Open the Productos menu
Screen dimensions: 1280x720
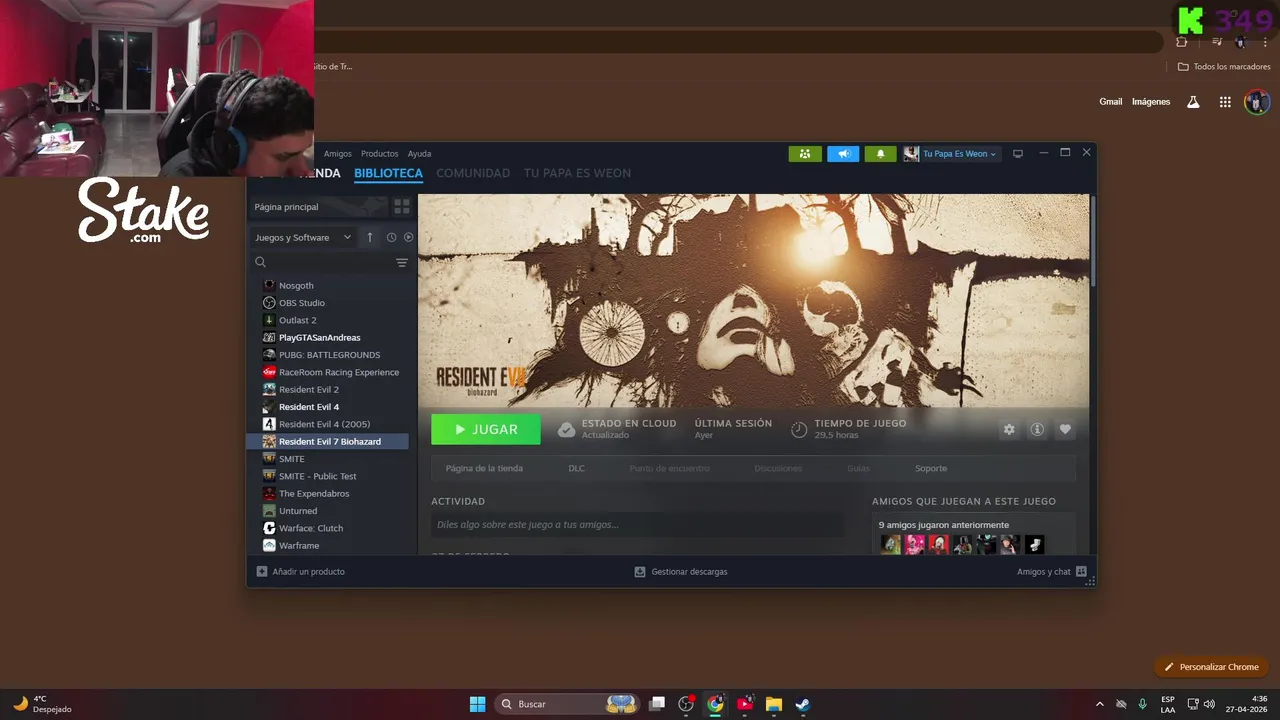coord(380,154)
